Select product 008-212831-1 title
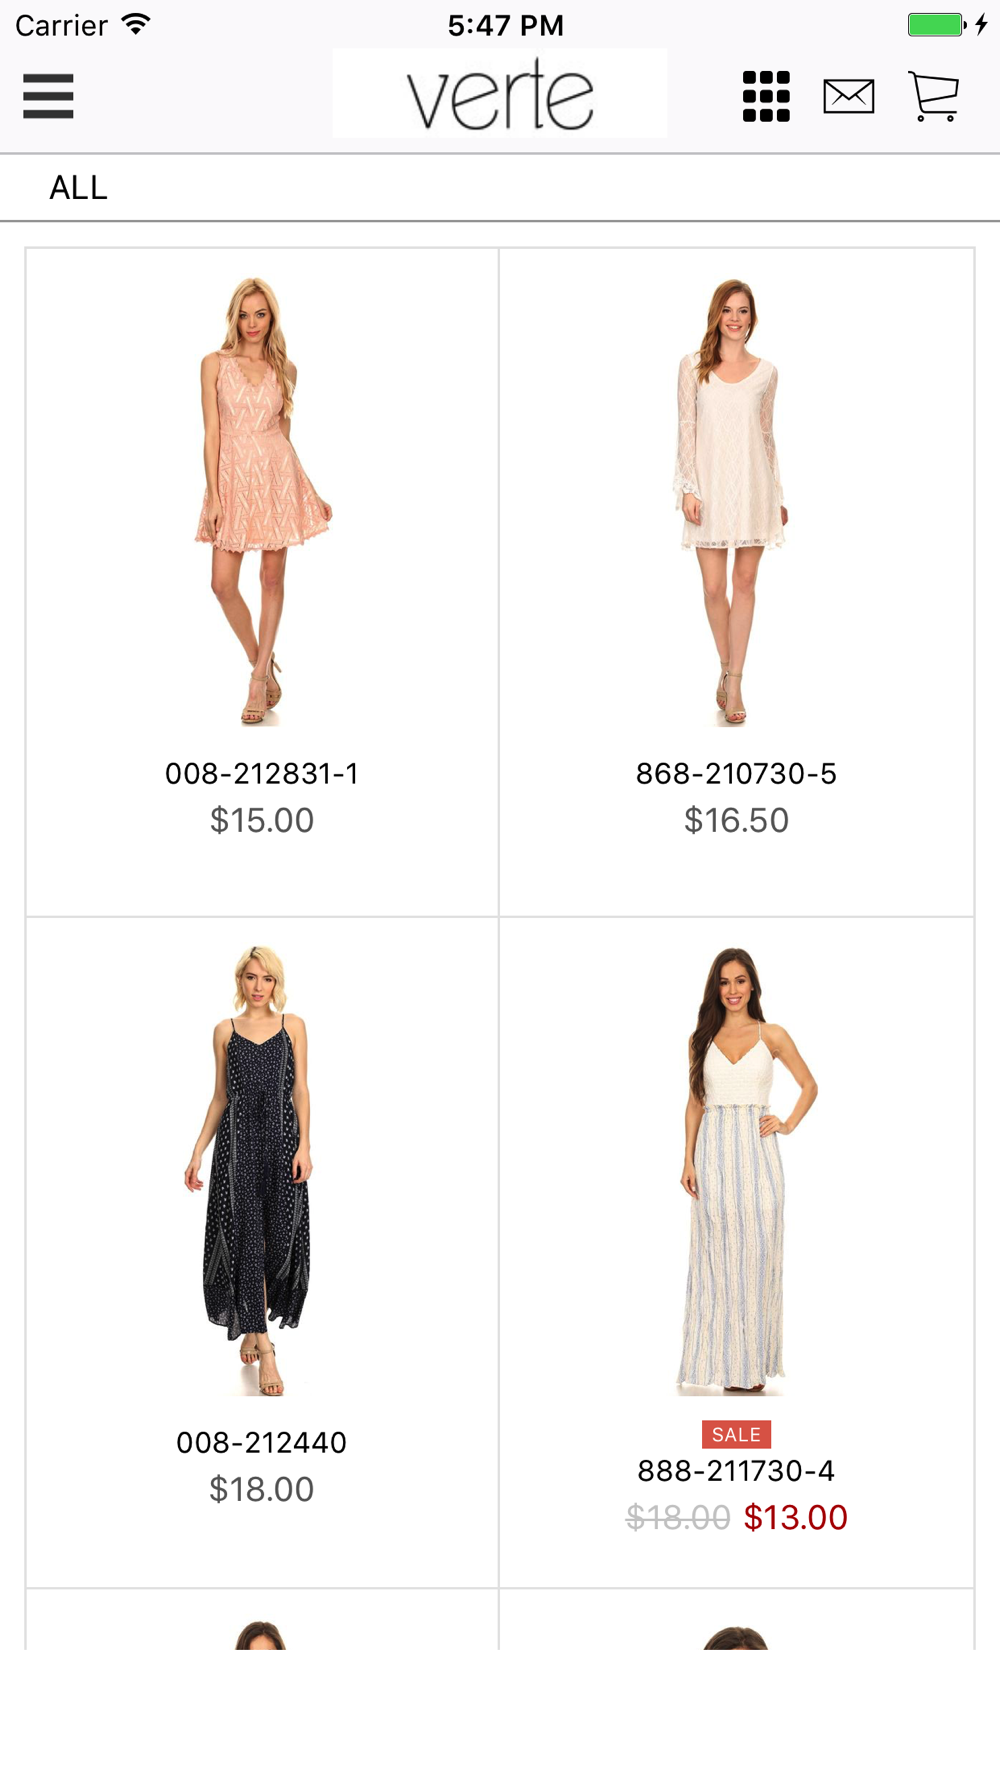The width and height of the screenshot is (1000, 1778). click(x=262, y=773)
